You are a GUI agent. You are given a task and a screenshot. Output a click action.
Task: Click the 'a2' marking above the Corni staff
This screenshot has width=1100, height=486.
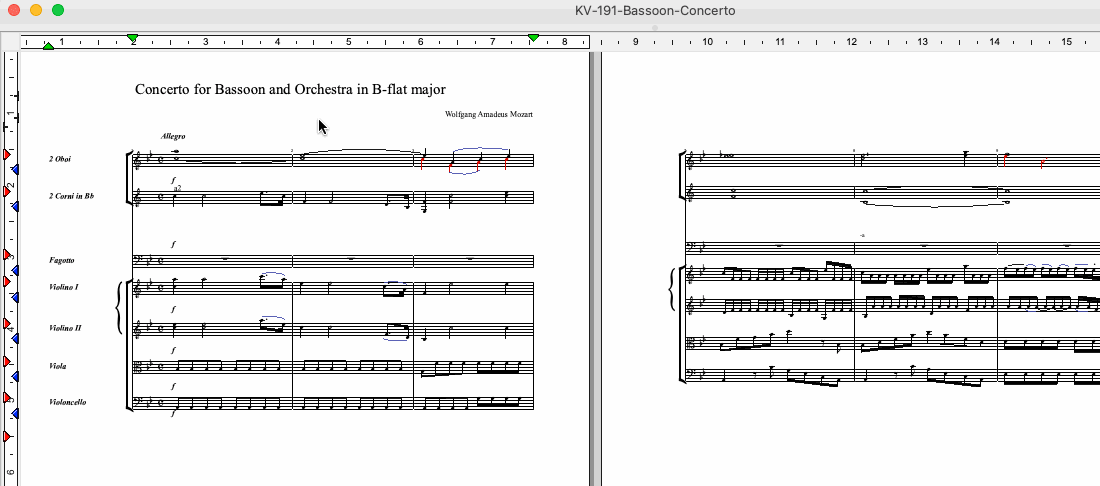[177, 188]
